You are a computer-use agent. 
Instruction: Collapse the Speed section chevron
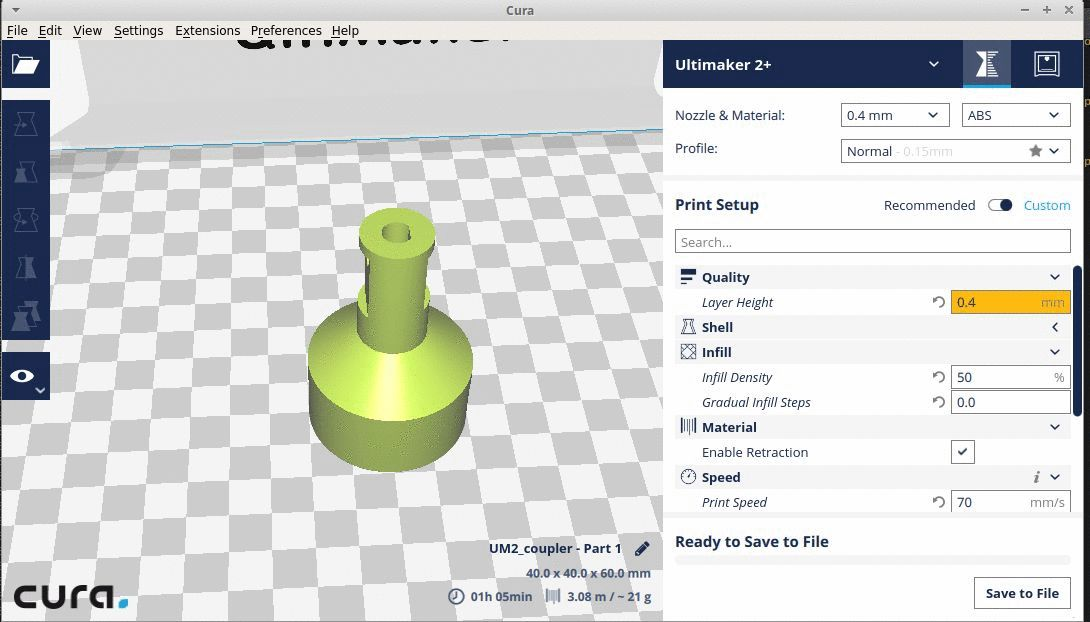(x=1055, y=477)
